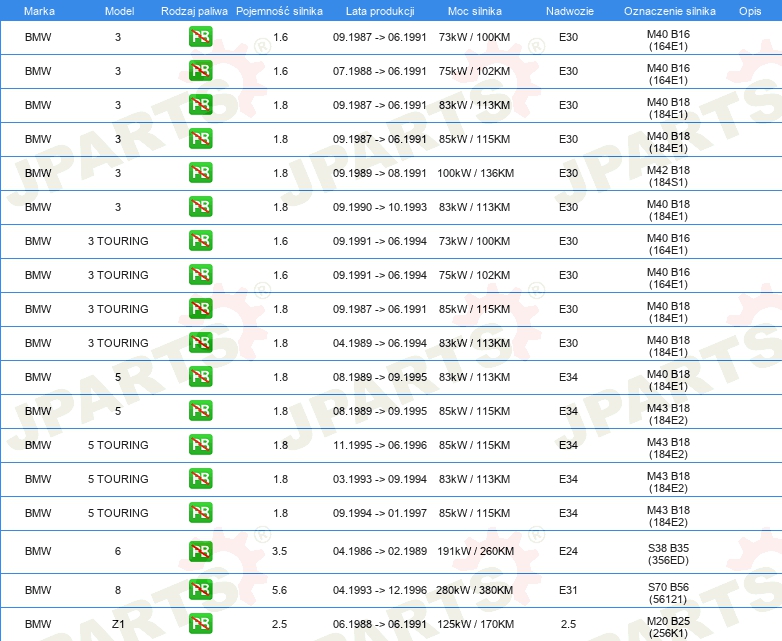The width and height of the screenshot is (782, 641).
Task: Click date range 04.1993 -> 12.1996
Action: point(380,590)
